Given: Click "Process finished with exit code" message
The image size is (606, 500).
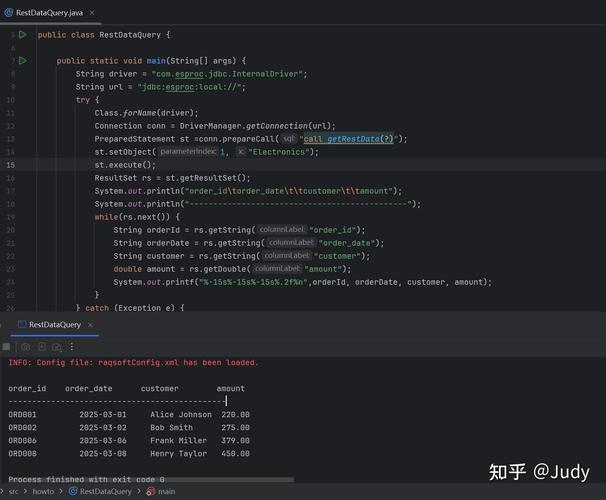Looking at the screenshot, I should pos(86,479).
